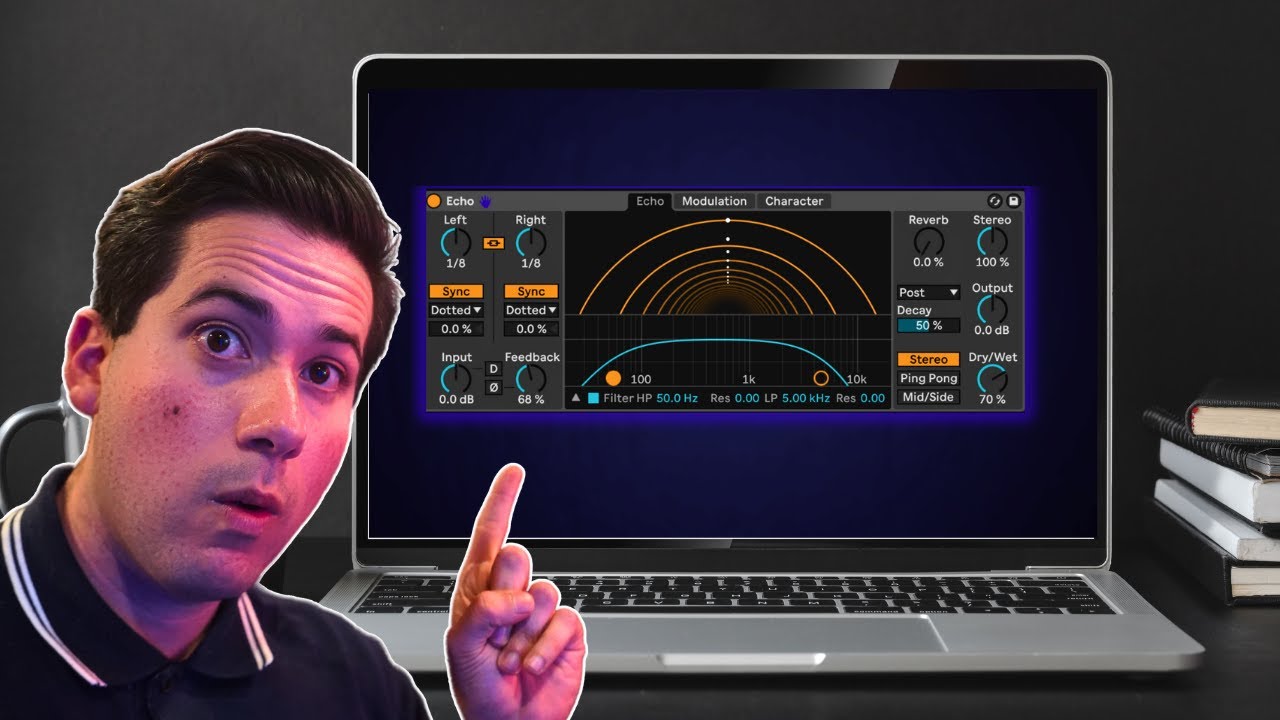Click the Filter HP 50.0 Hz value
Viewport: 1280px width, 720px height.
coord(677,398)
